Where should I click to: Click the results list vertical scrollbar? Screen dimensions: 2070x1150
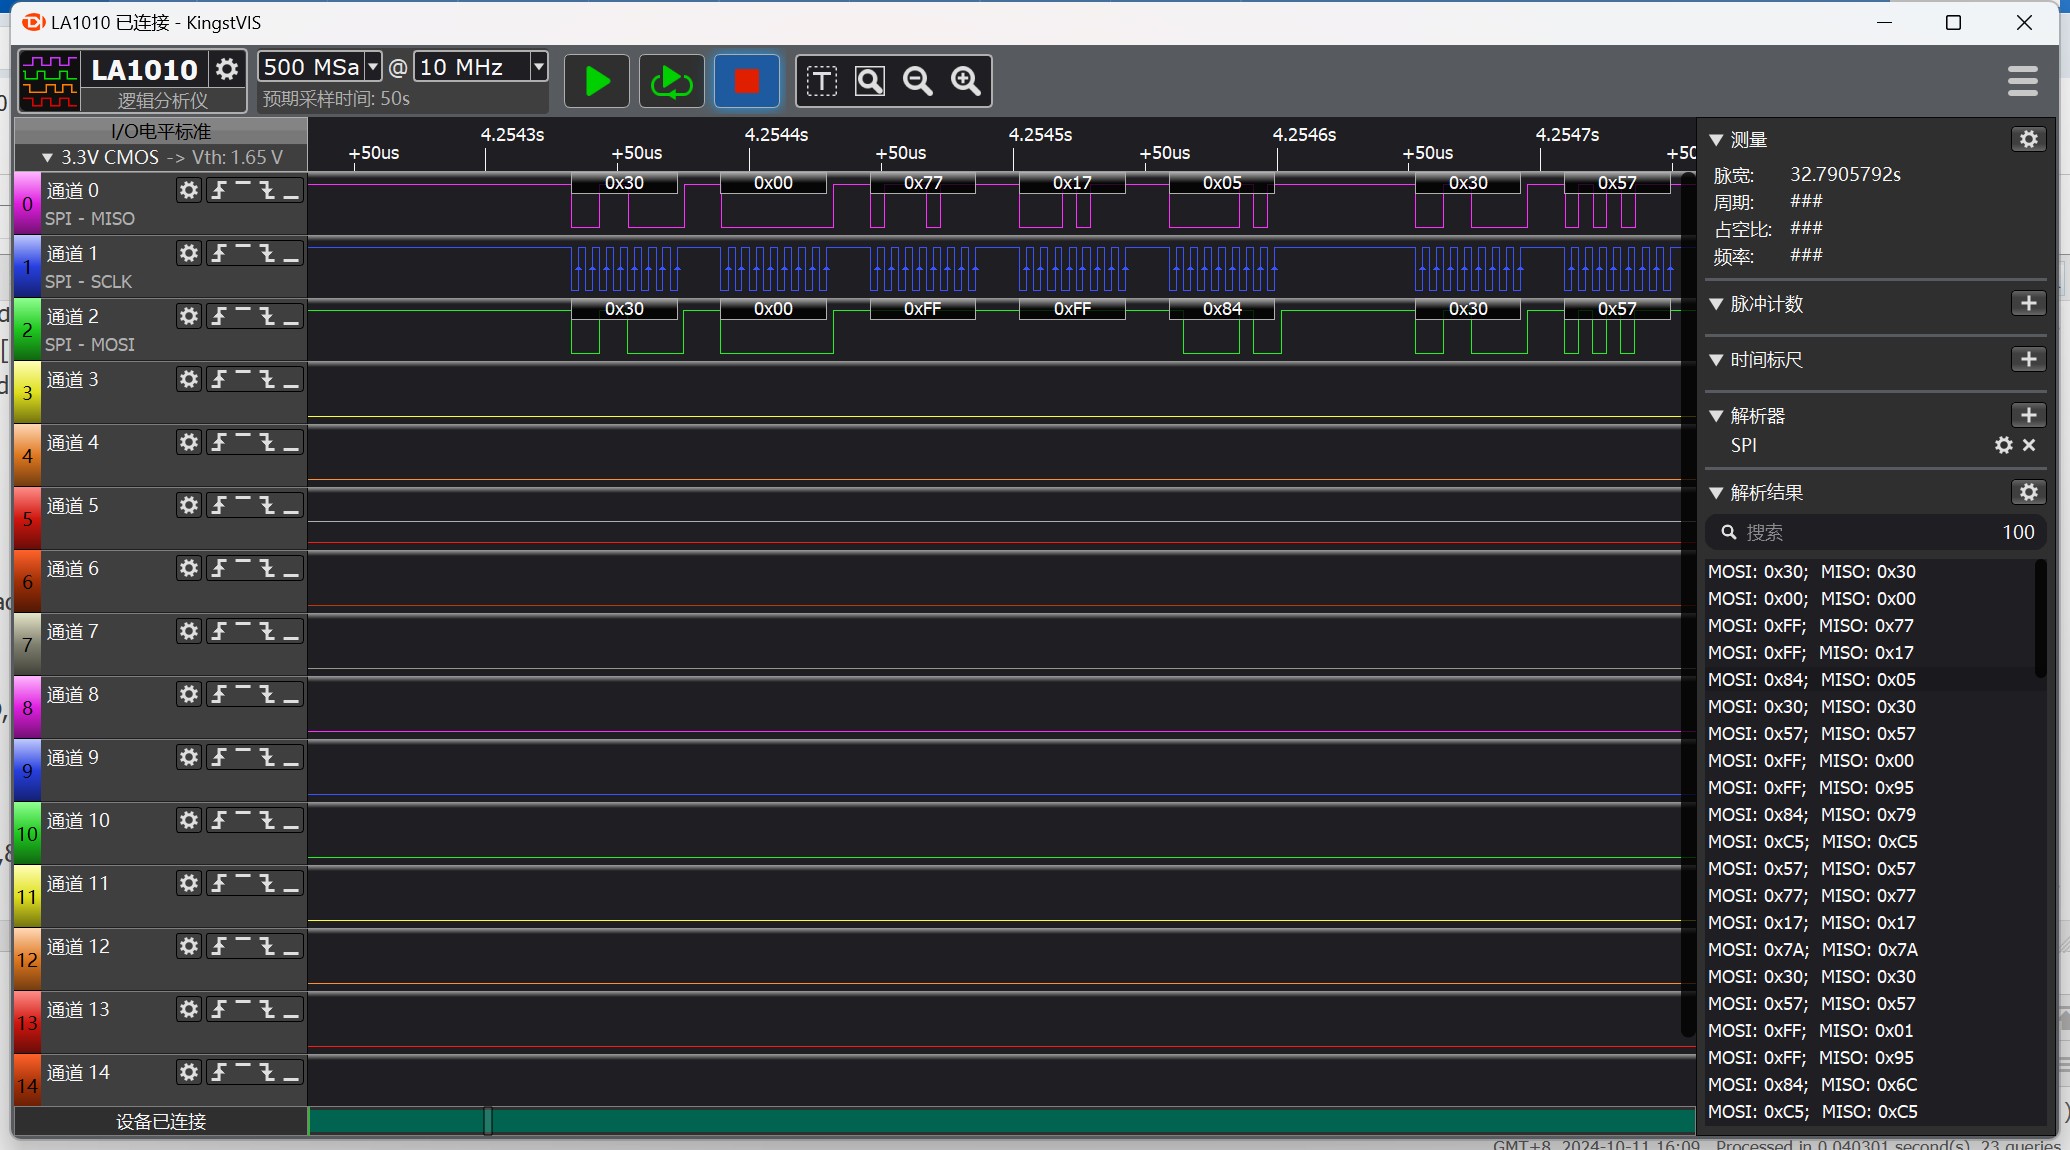(2040, 620)
